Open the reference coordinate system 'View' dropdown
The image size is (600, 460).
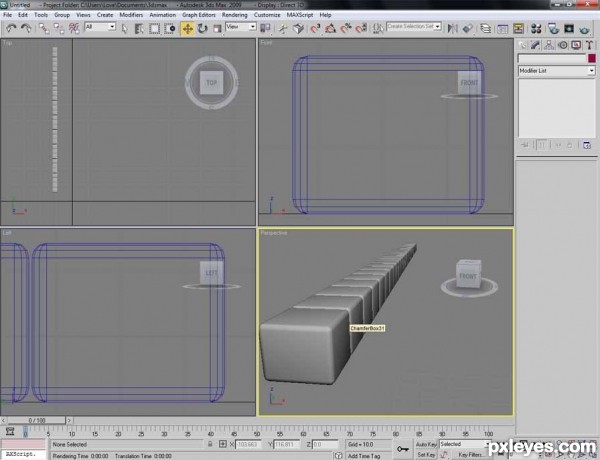coord(241,27)
